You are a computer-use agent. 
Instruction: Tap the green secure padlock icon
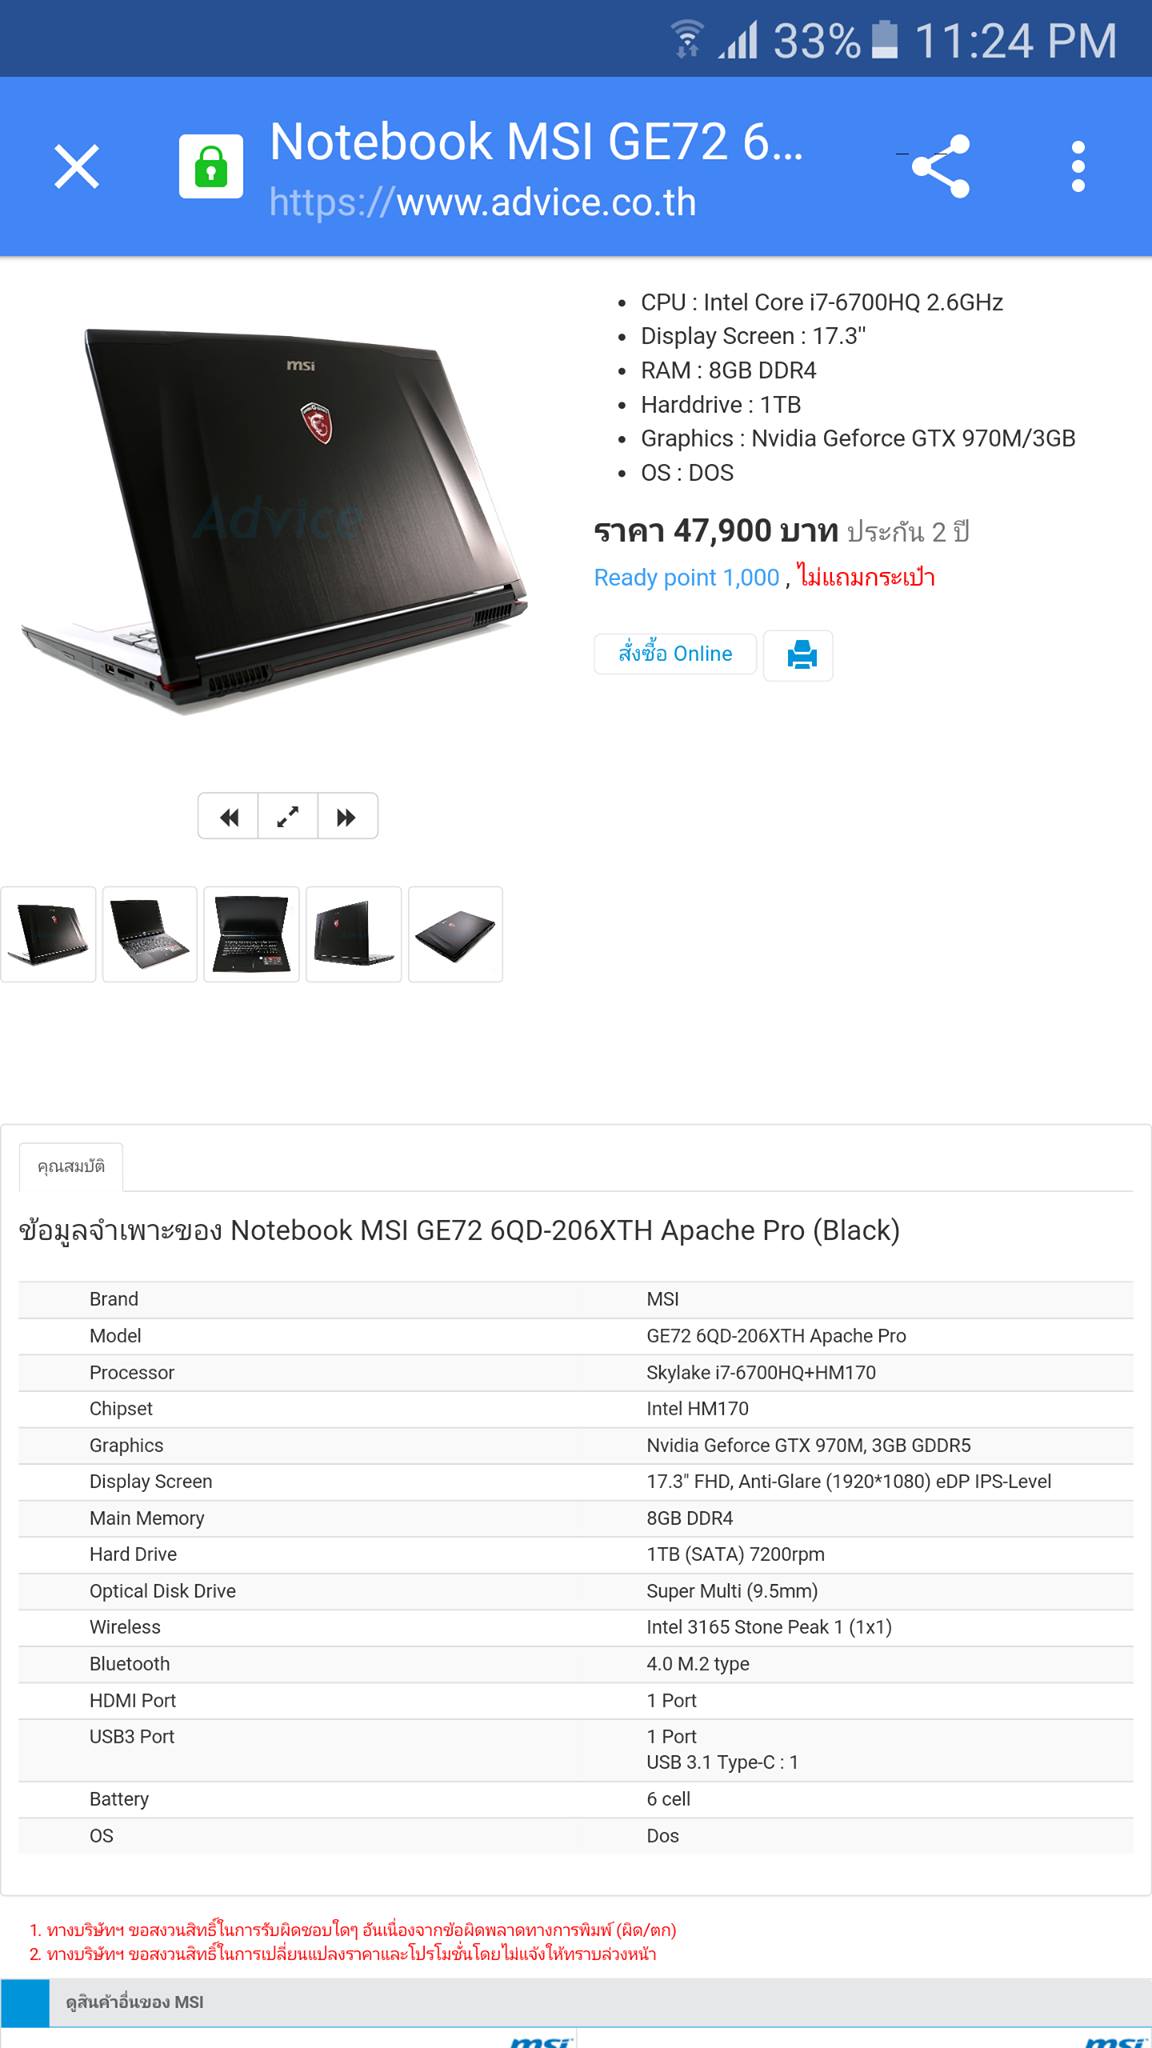[211, 166]
